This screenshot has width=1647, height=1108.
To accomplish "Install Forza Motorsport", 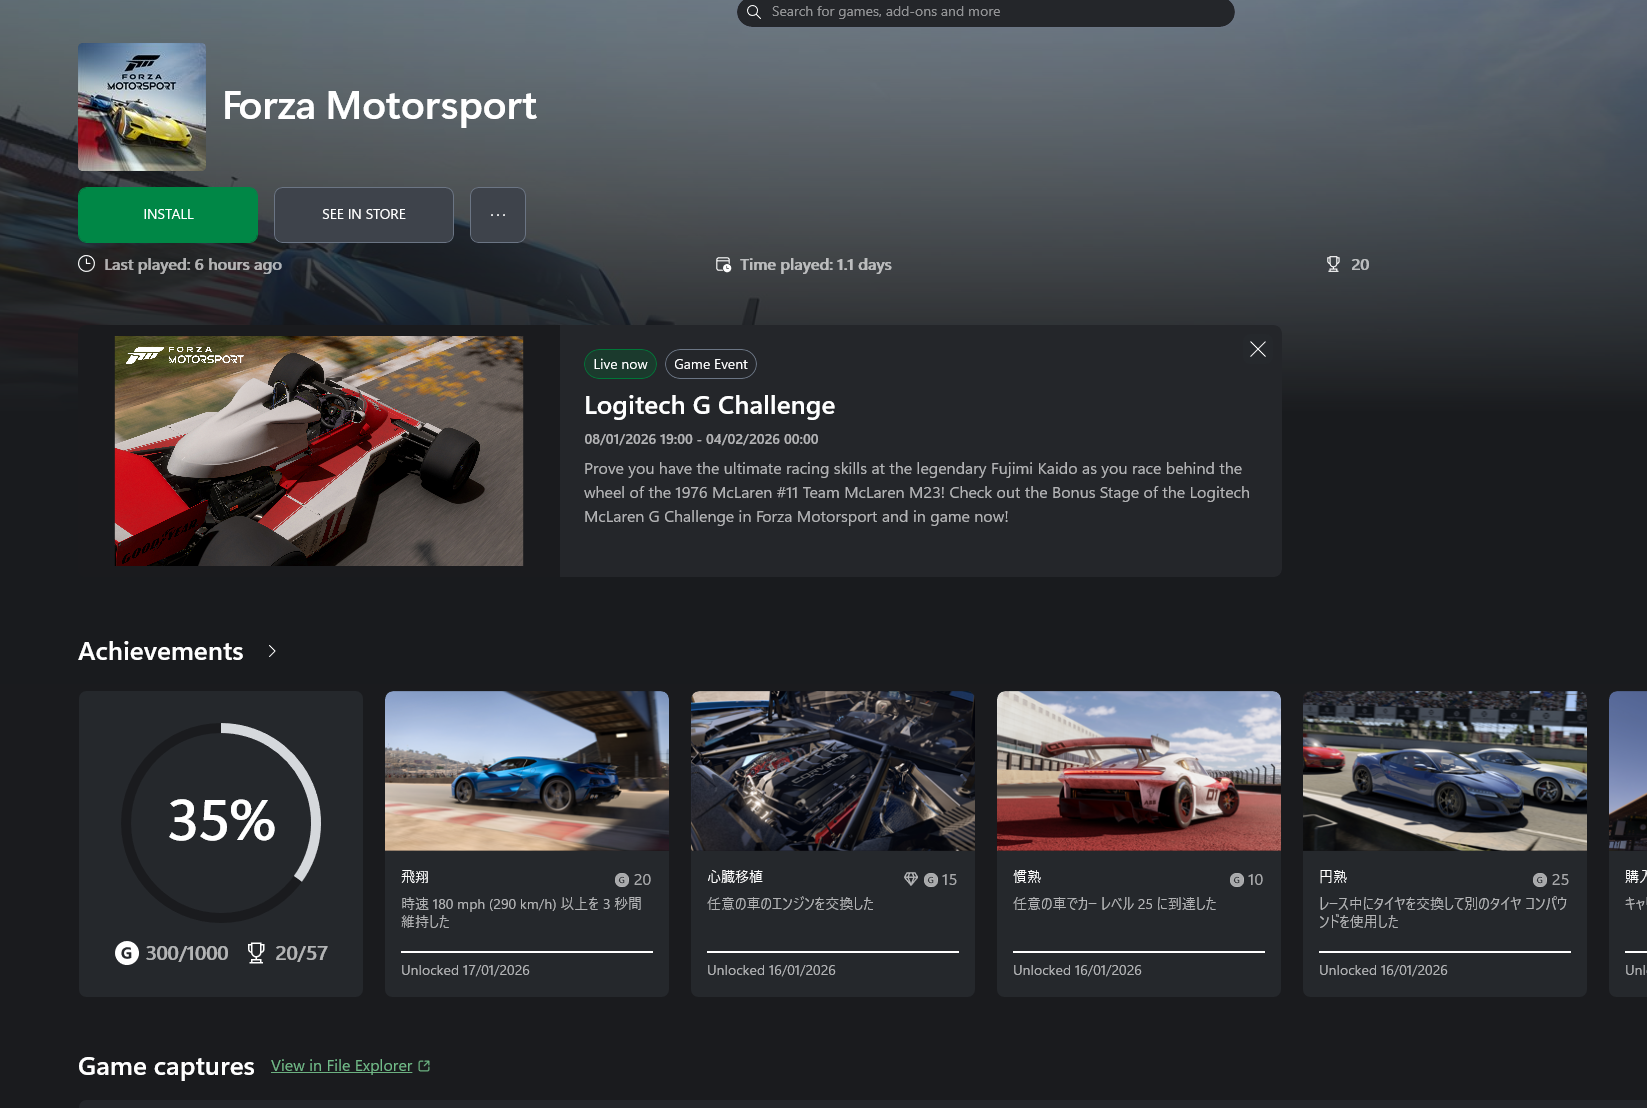I will point(168,215).
